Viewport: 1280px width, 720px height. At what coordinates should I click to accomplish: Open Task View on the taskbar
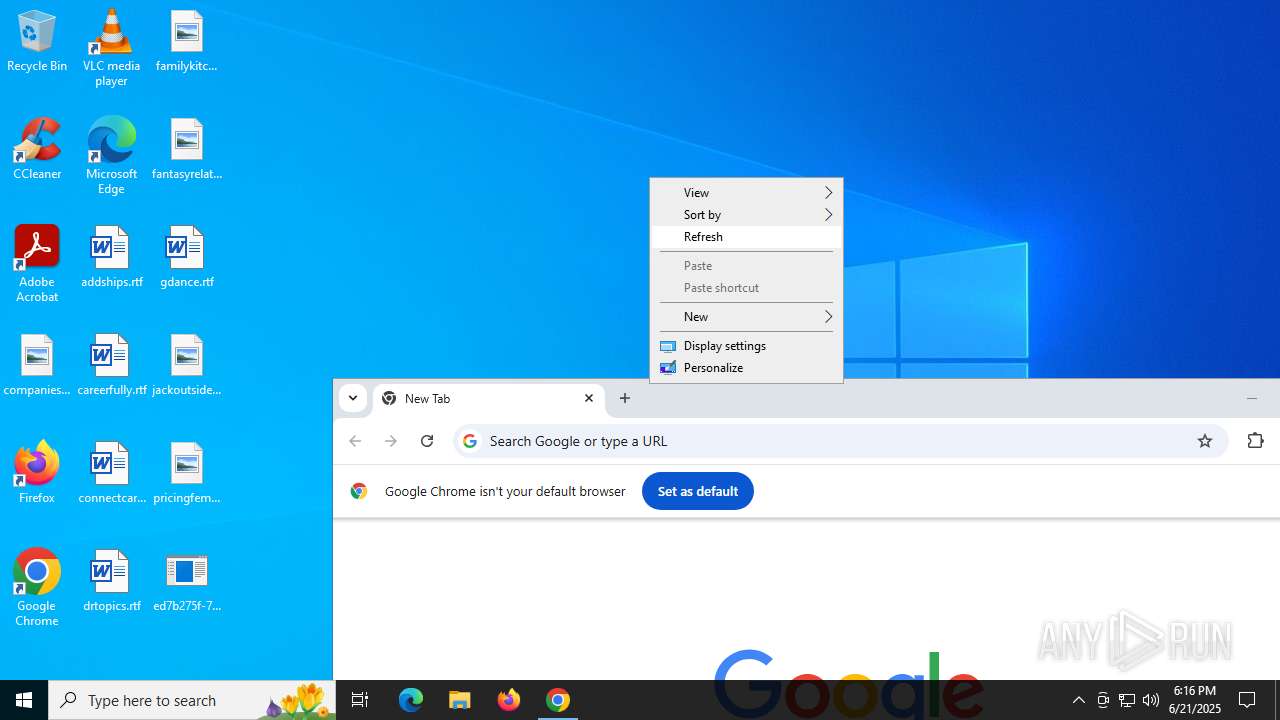click(x=360, y=700)
